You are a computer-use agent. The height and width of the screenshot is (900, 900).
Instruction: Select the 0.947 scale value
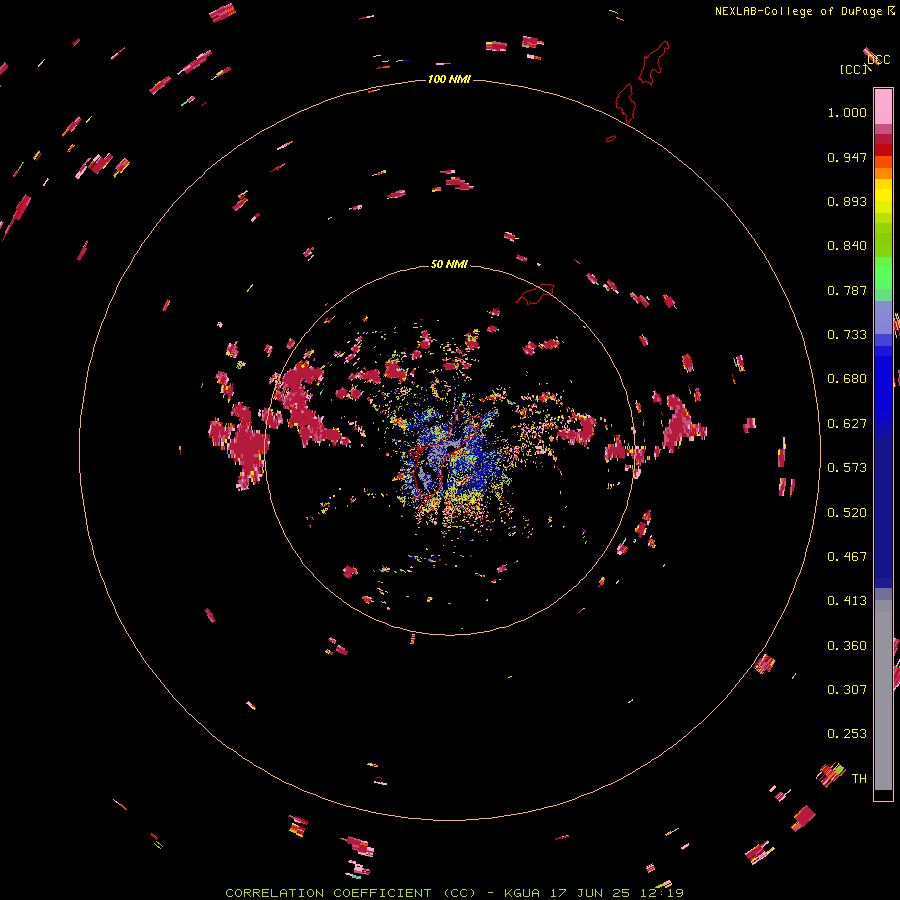[847, 157]
